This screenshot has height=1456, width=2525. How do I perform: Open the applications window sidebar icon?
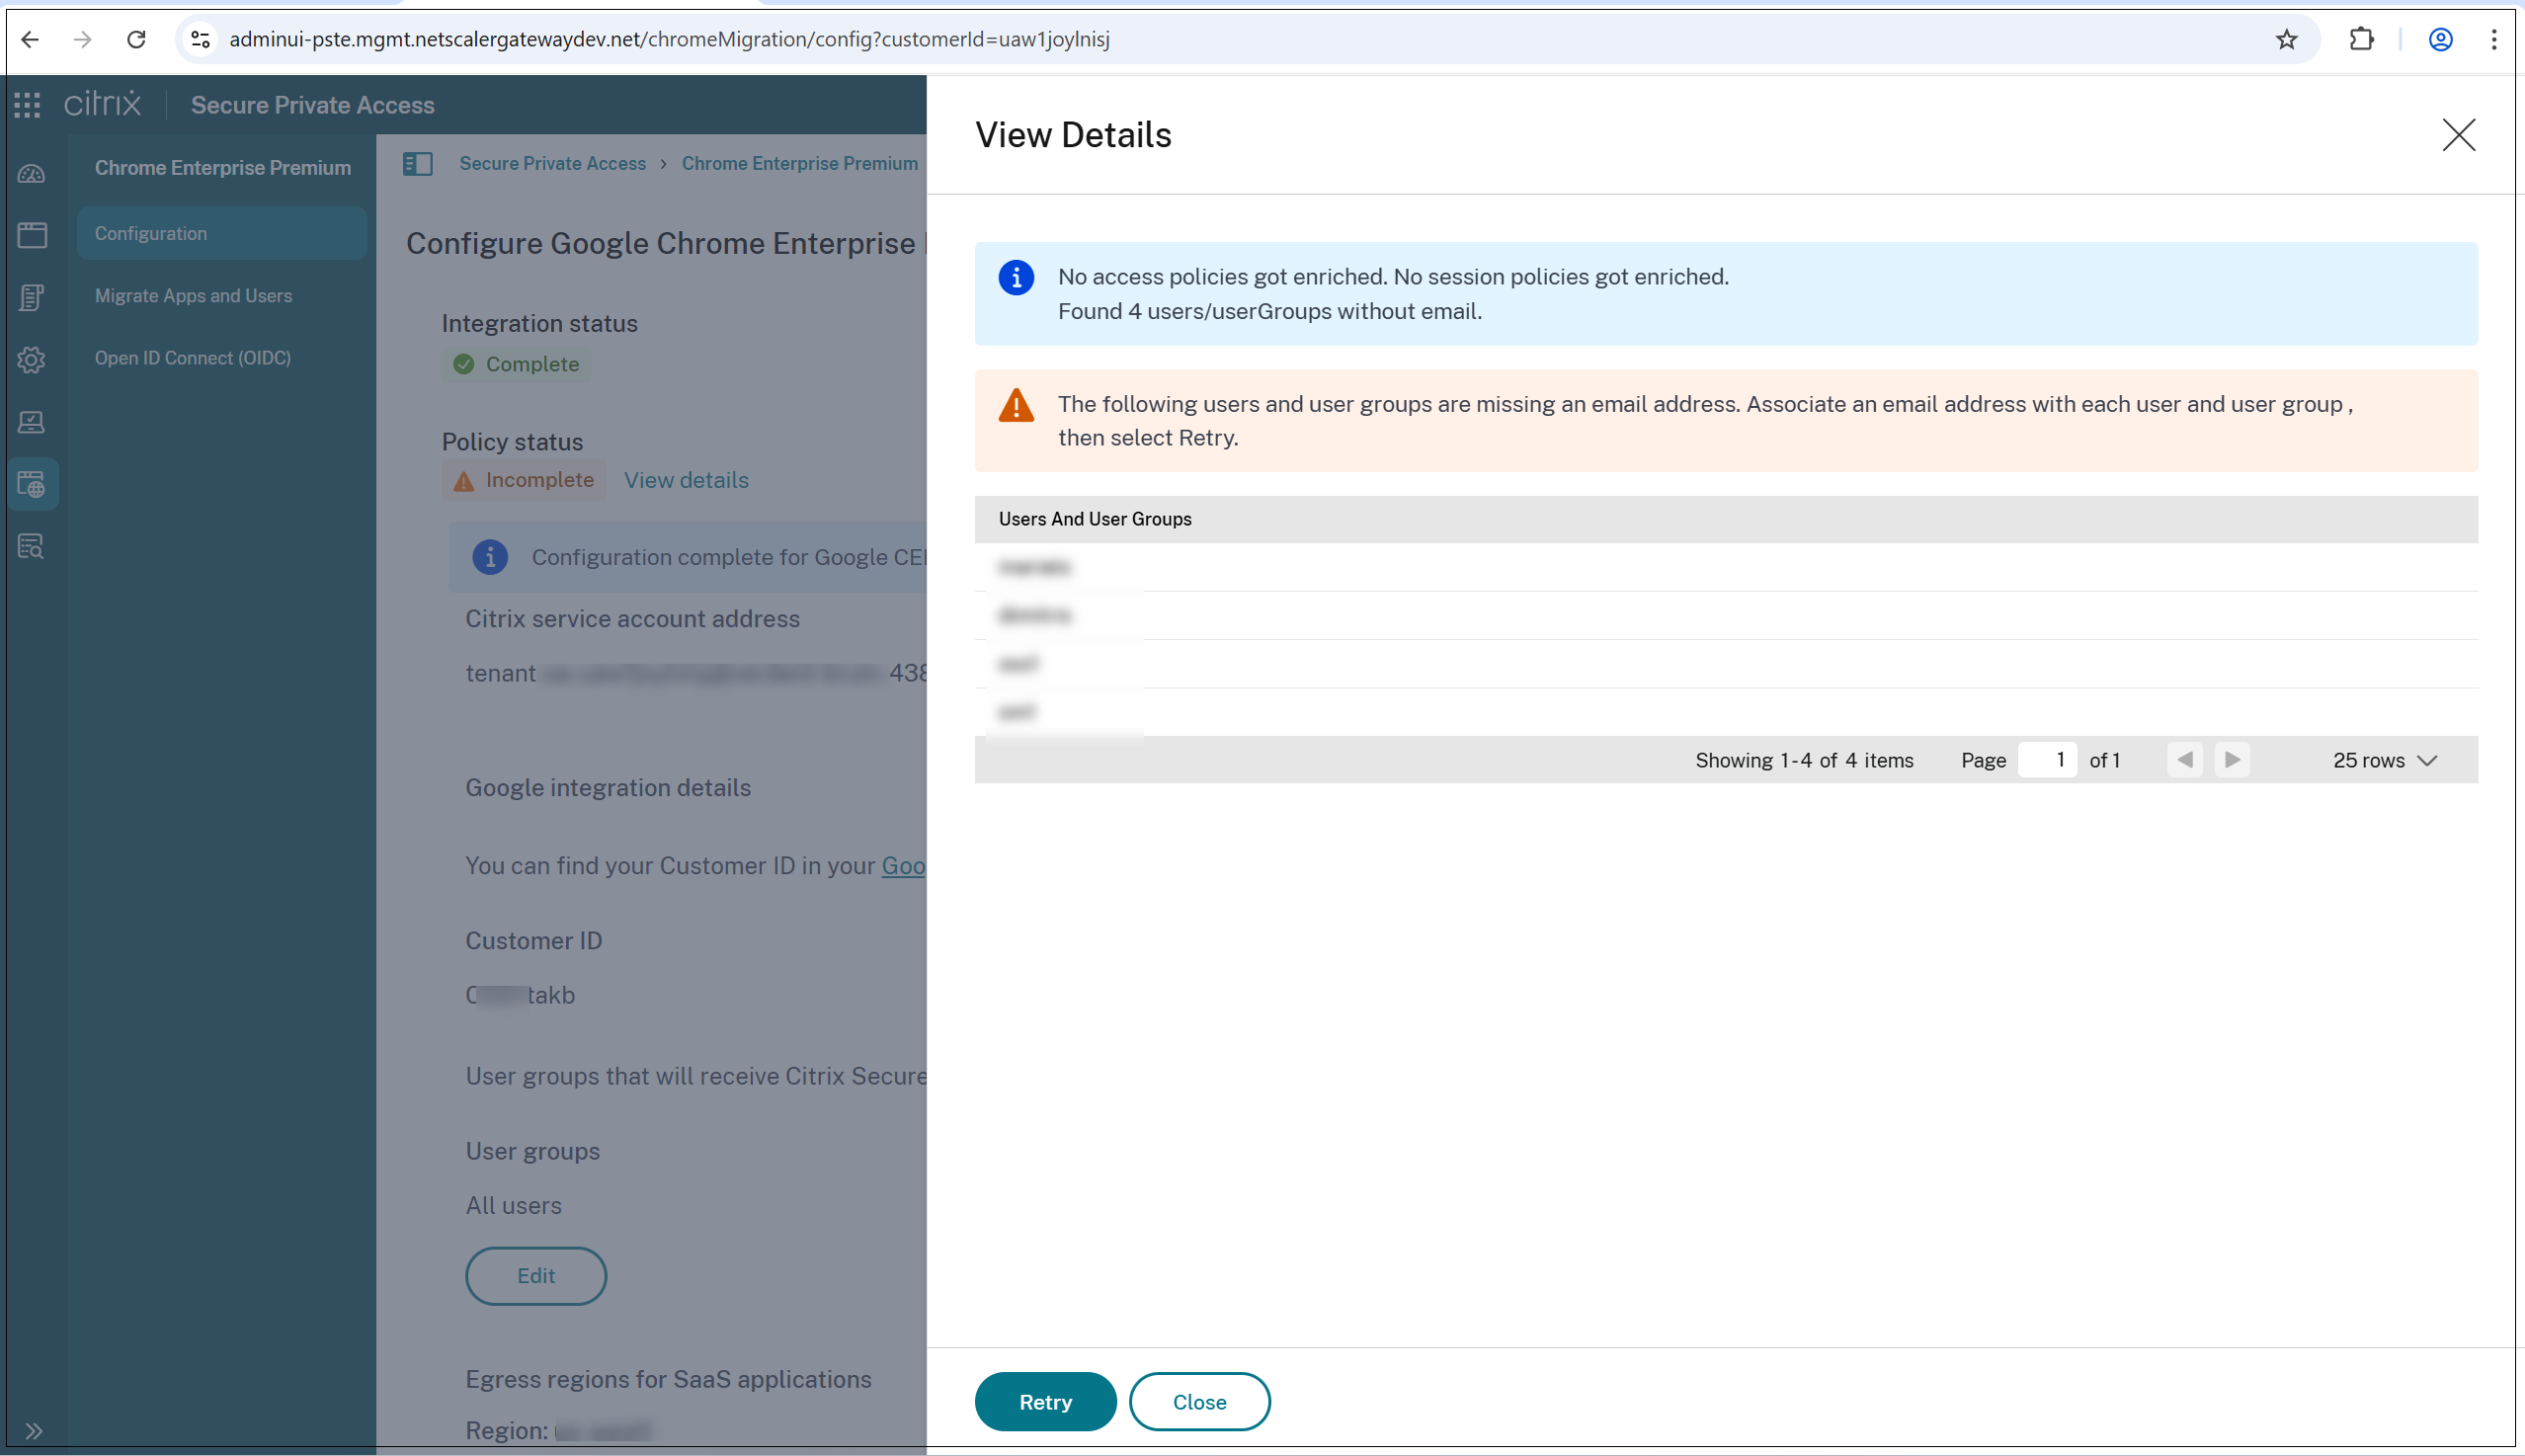point(32,235)
